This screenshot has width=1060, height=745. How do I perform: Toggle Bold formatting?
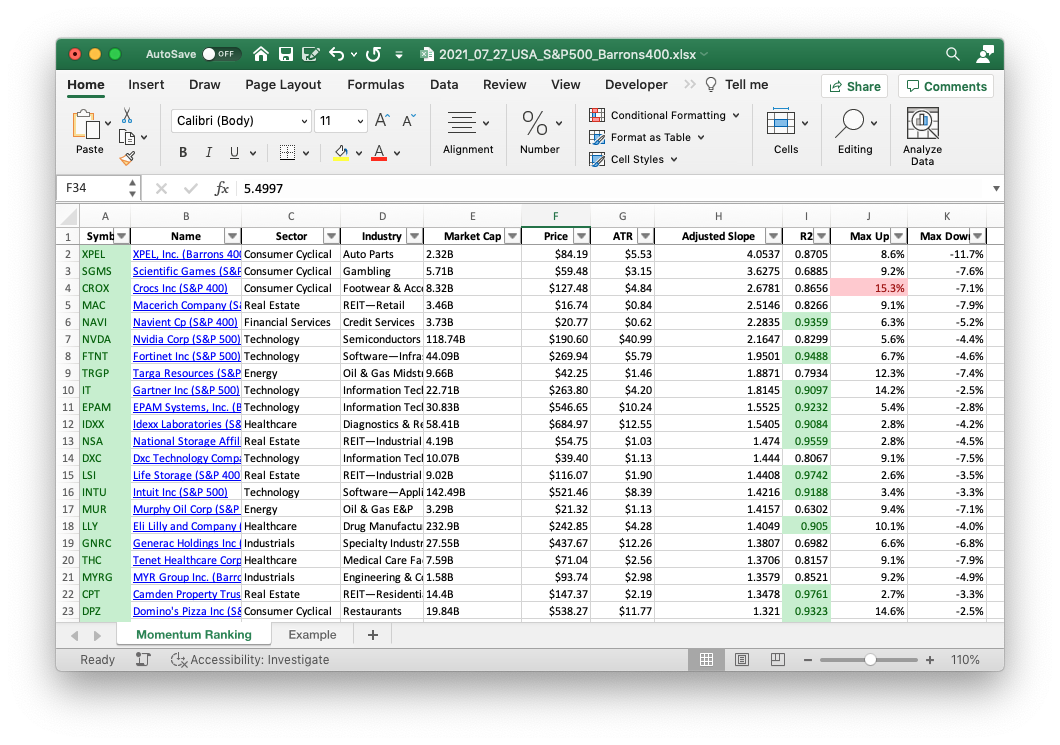[x=183, y=153]
